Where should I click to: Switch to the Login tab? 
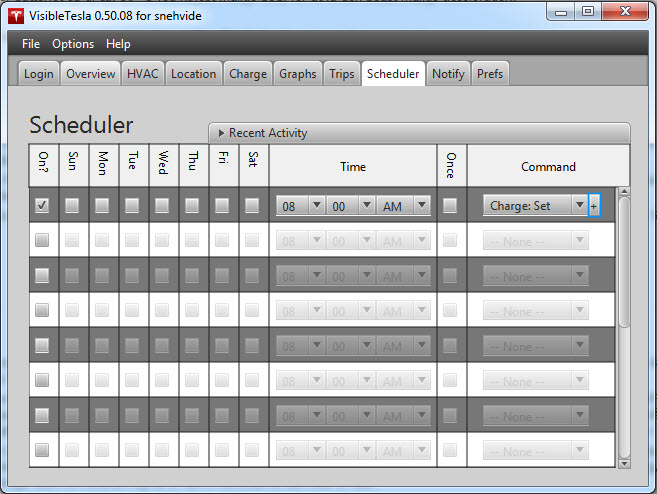(x=39, y=74)
